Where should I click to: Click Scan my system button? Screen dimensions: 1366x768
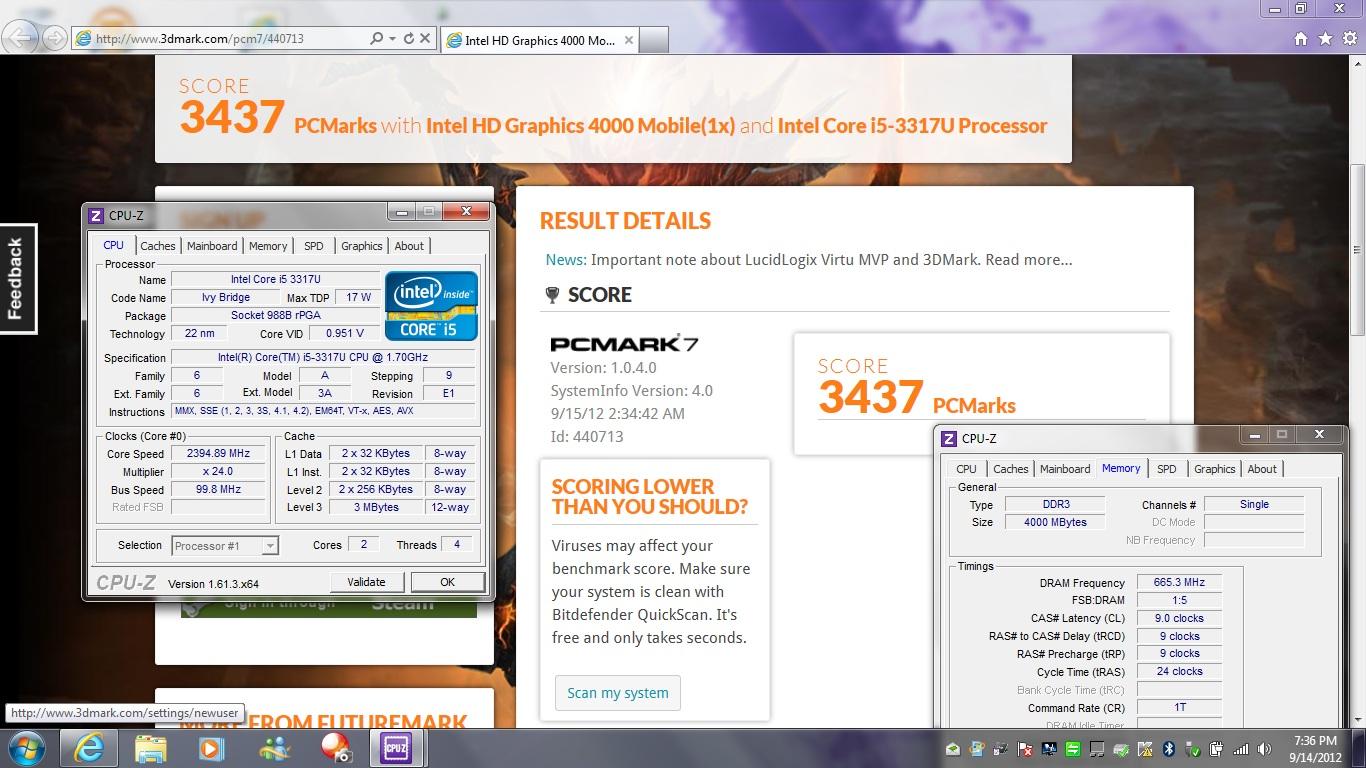[617, 693]
